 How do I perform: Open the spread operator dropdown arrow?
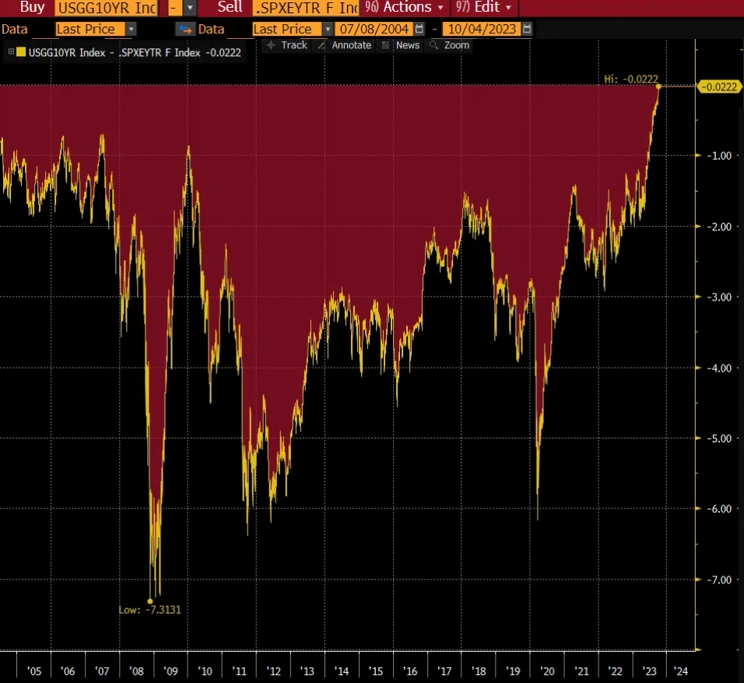click(190, 8)
